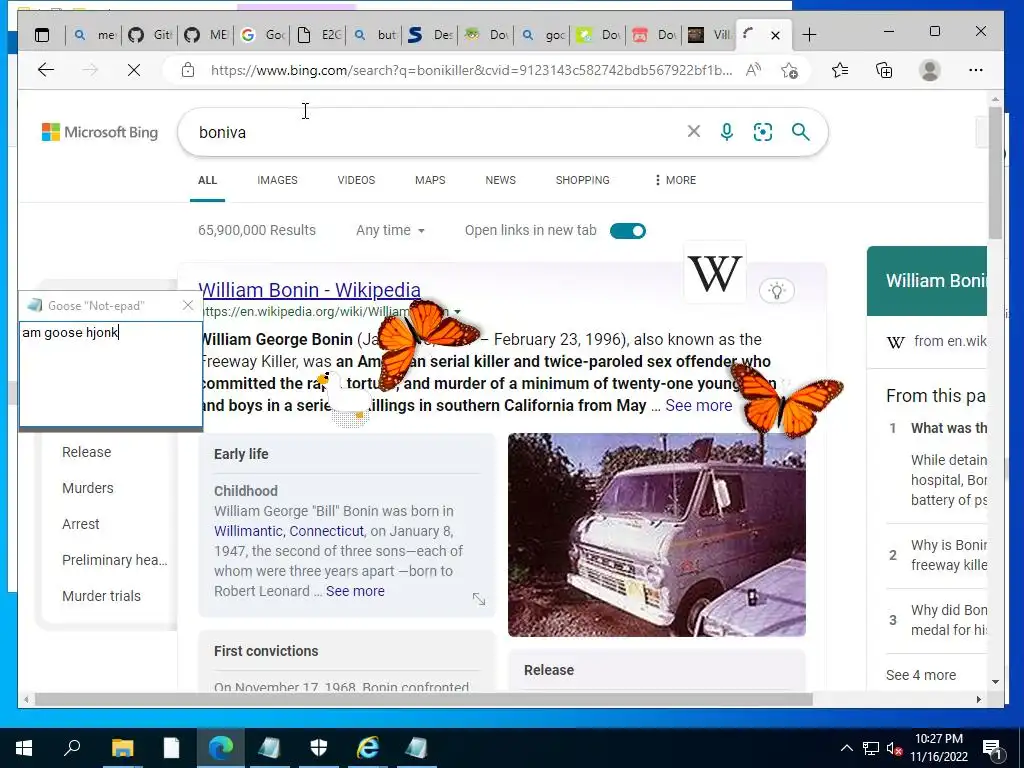Jump to the Murders section
This screenshot has width=1024, height=768.
coord(88,488)
